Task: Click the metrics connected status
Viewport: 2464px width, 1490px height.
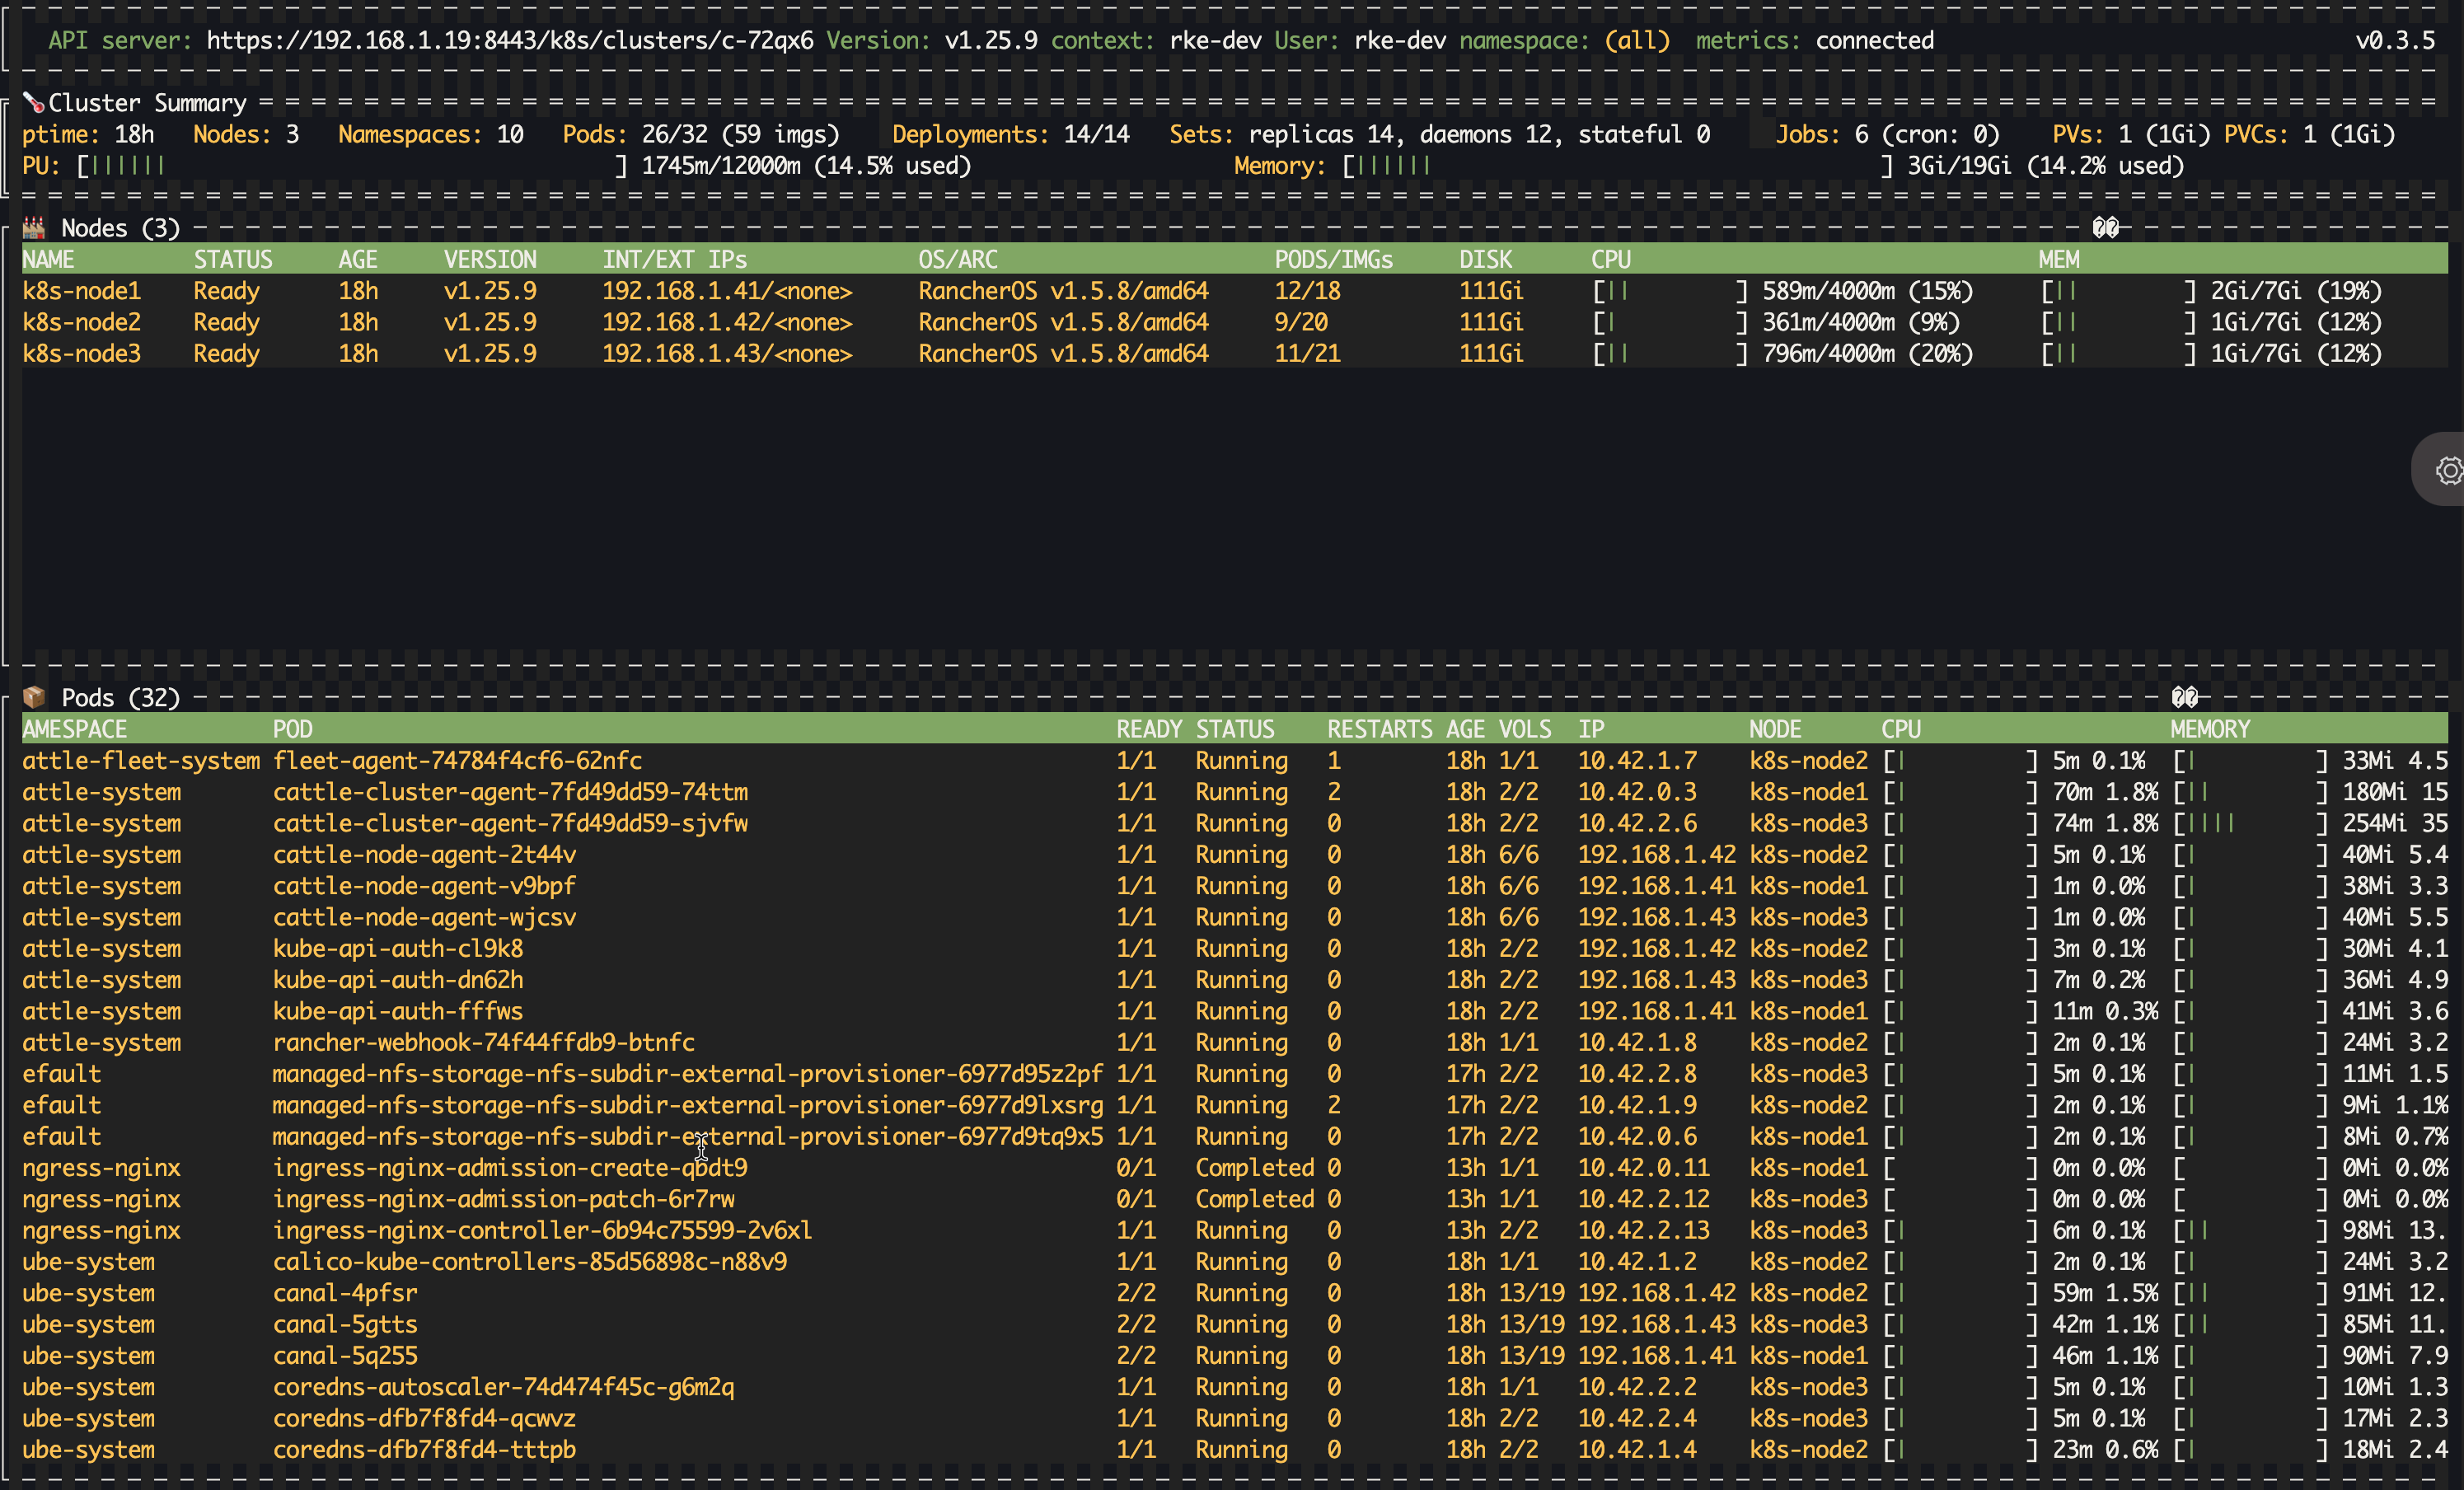Action: (1875, 41)
